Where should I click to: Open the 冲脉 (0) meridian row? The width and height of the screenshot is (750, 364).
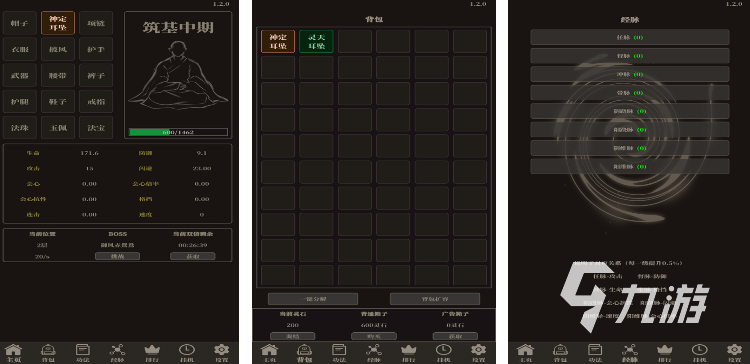630,74
